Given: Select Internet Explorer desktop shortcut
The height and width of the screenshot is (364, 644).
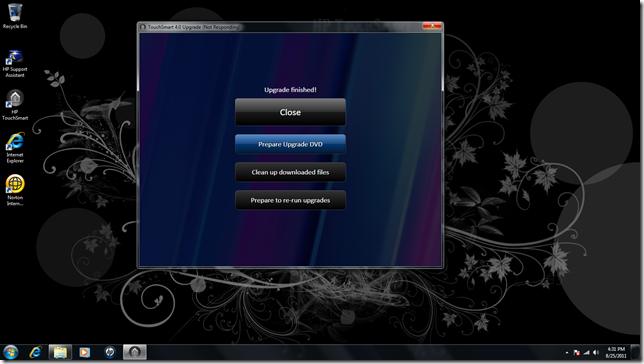Looking at the screenshot, I should coord(15,148).
